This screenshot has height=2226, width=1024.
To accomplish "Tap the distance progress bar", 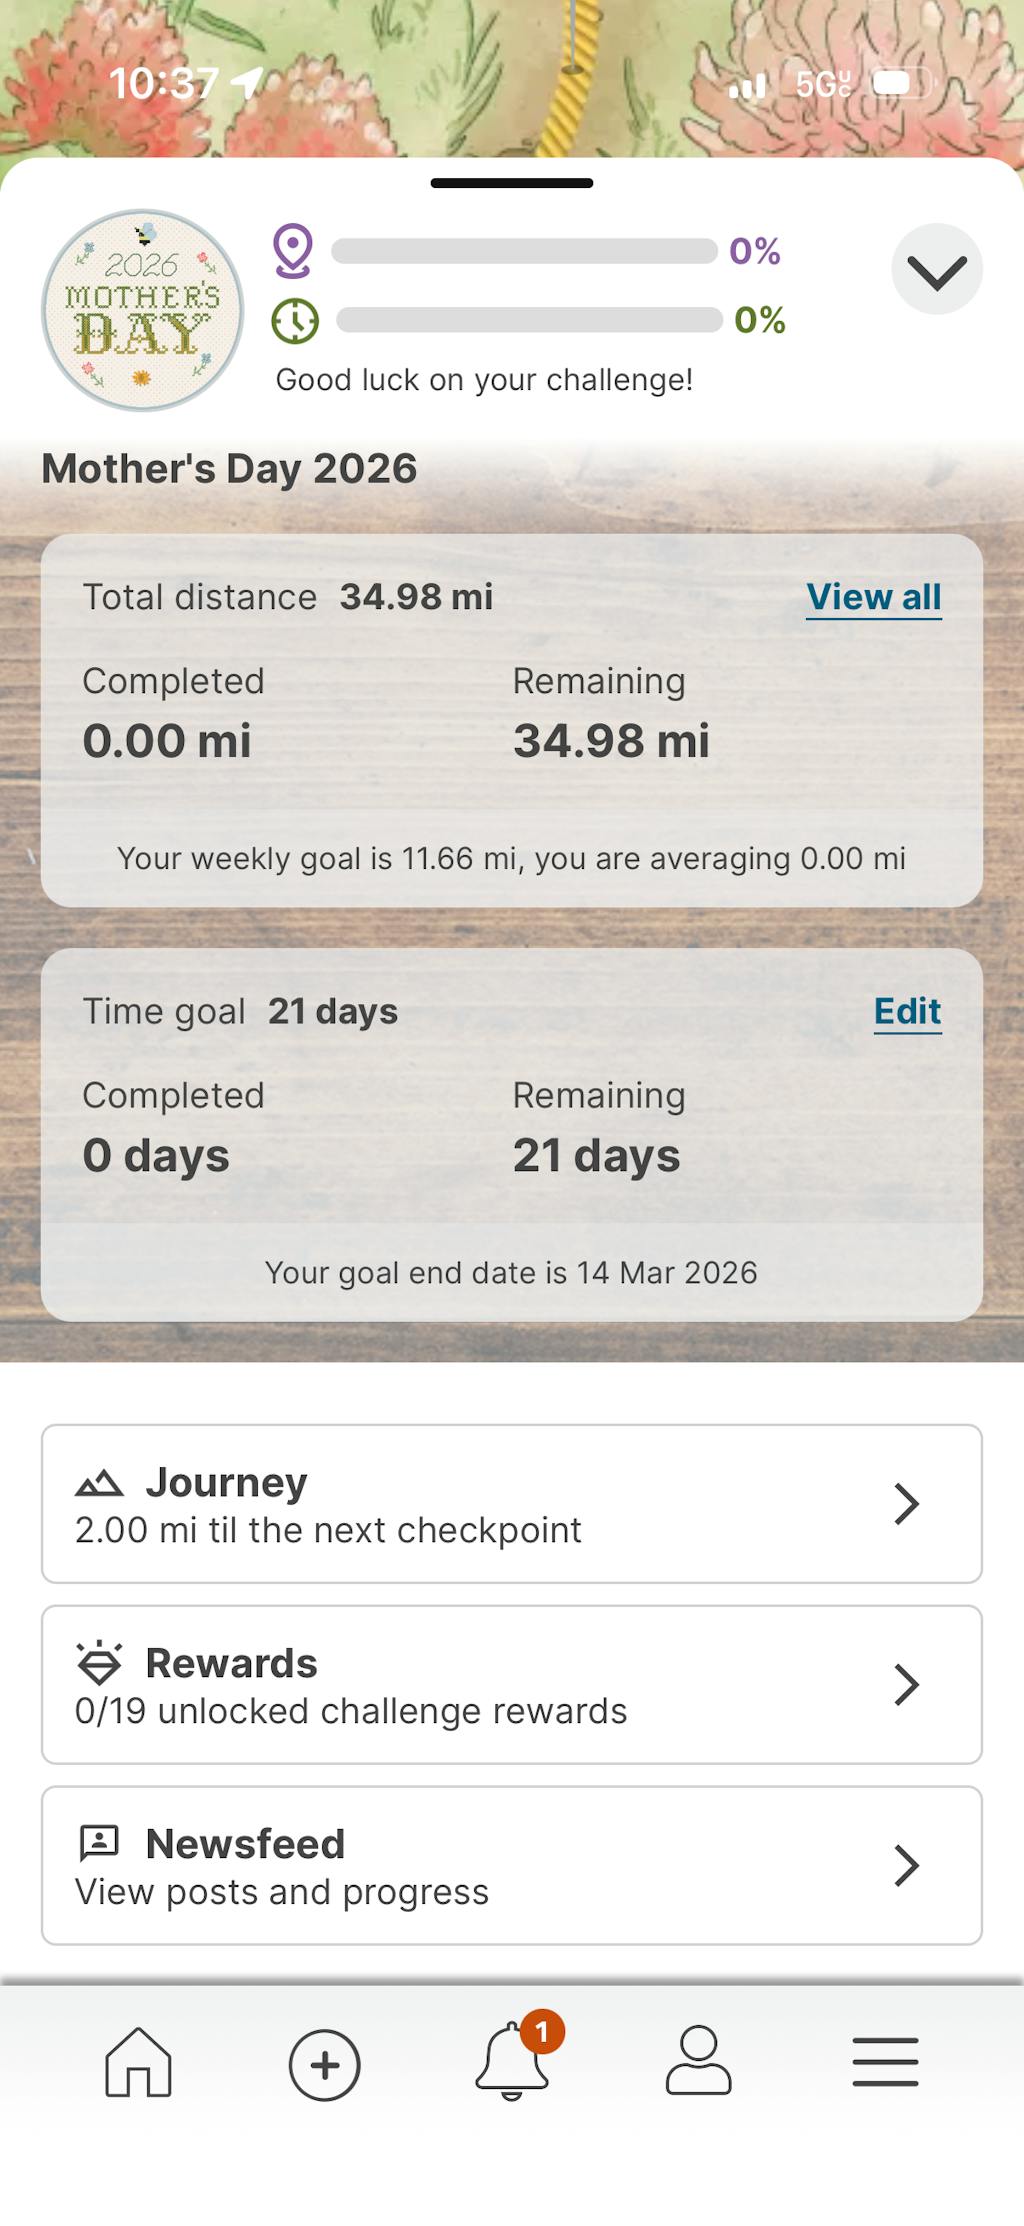I will 523,251.
